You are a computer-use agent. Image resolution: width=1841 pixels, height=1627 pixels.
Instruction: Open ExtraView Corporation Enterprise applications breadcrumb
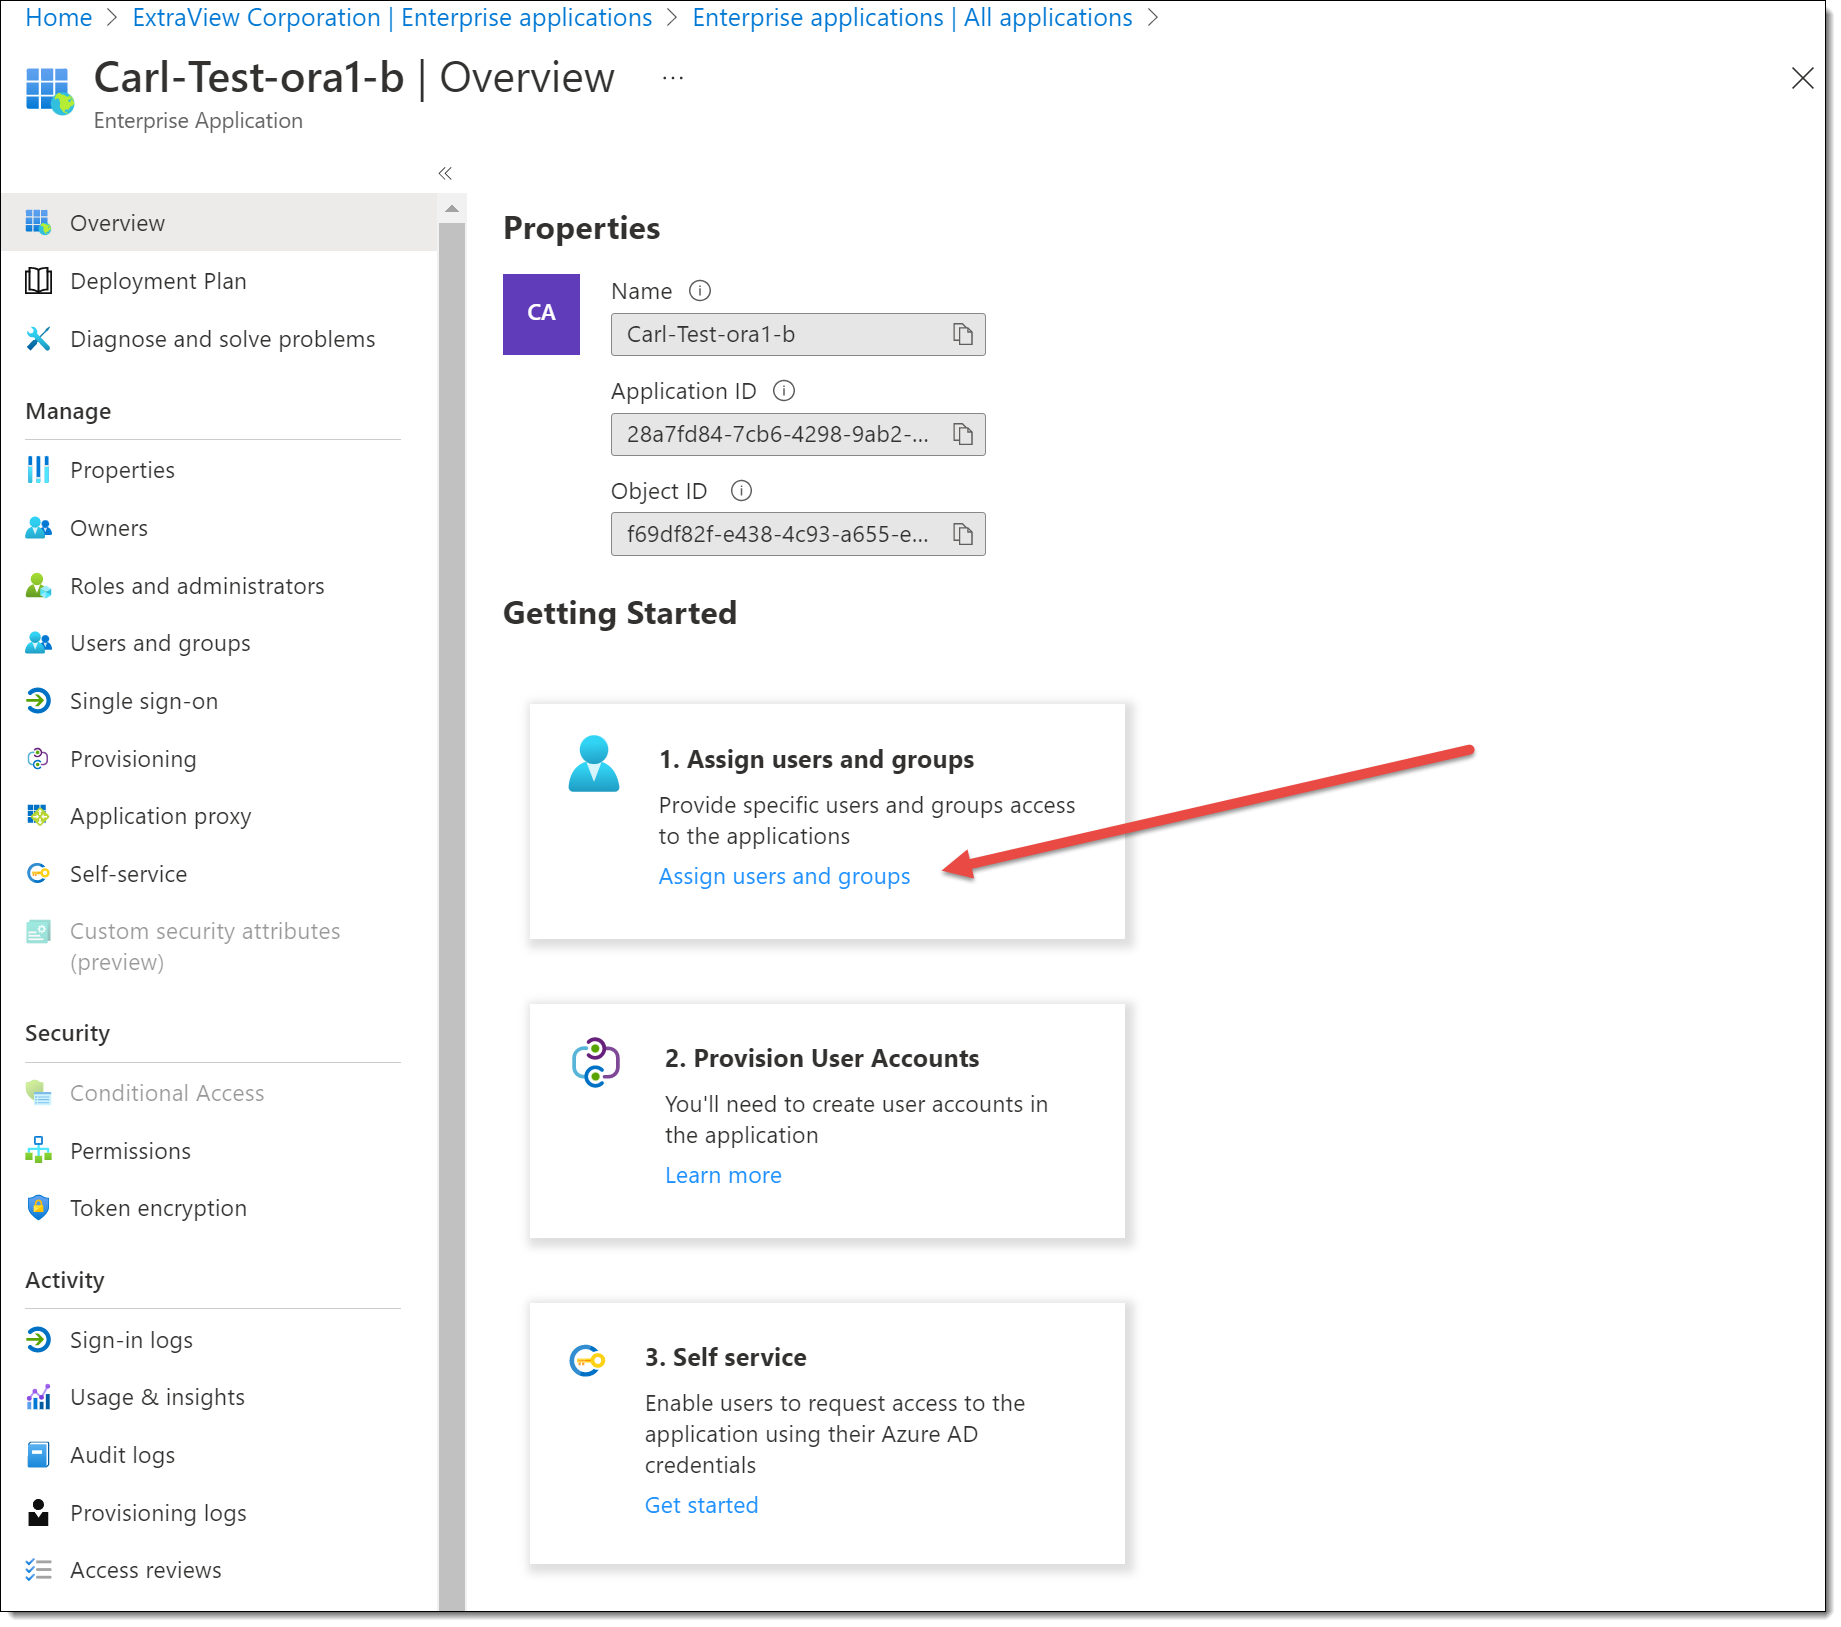(x=392, y=17)
